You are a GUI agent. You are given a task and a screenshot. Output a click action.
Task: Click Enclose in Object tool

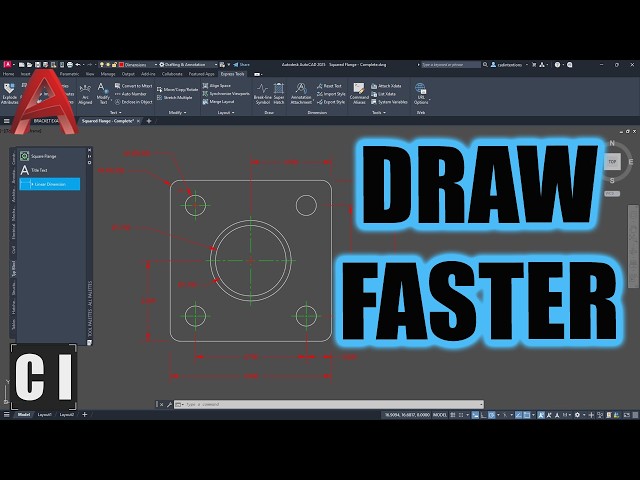click(x=133, y=102)
